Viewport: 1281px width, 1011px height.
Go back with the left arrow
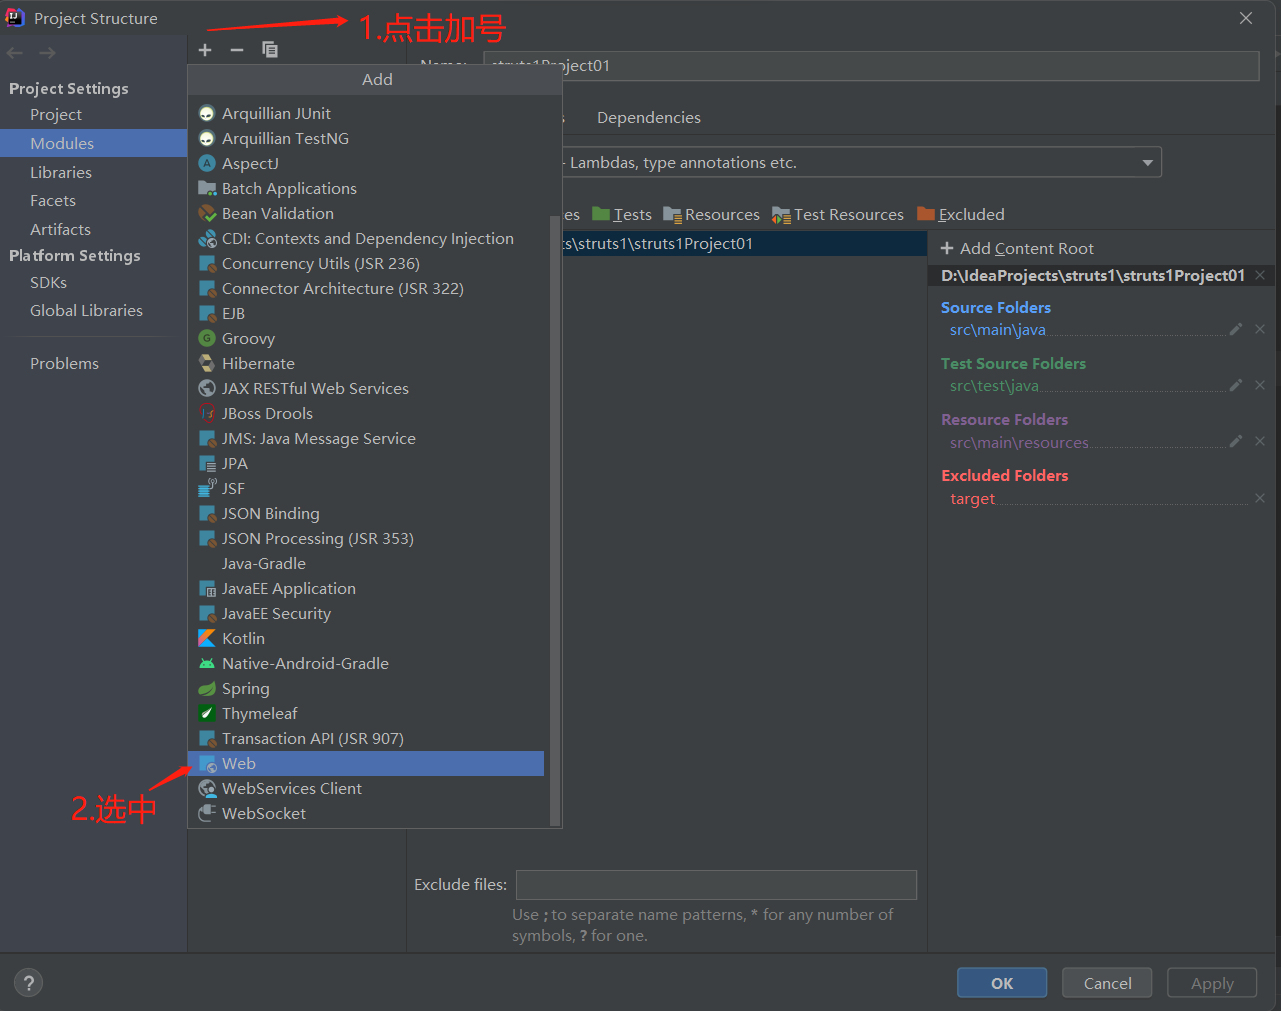15,53
